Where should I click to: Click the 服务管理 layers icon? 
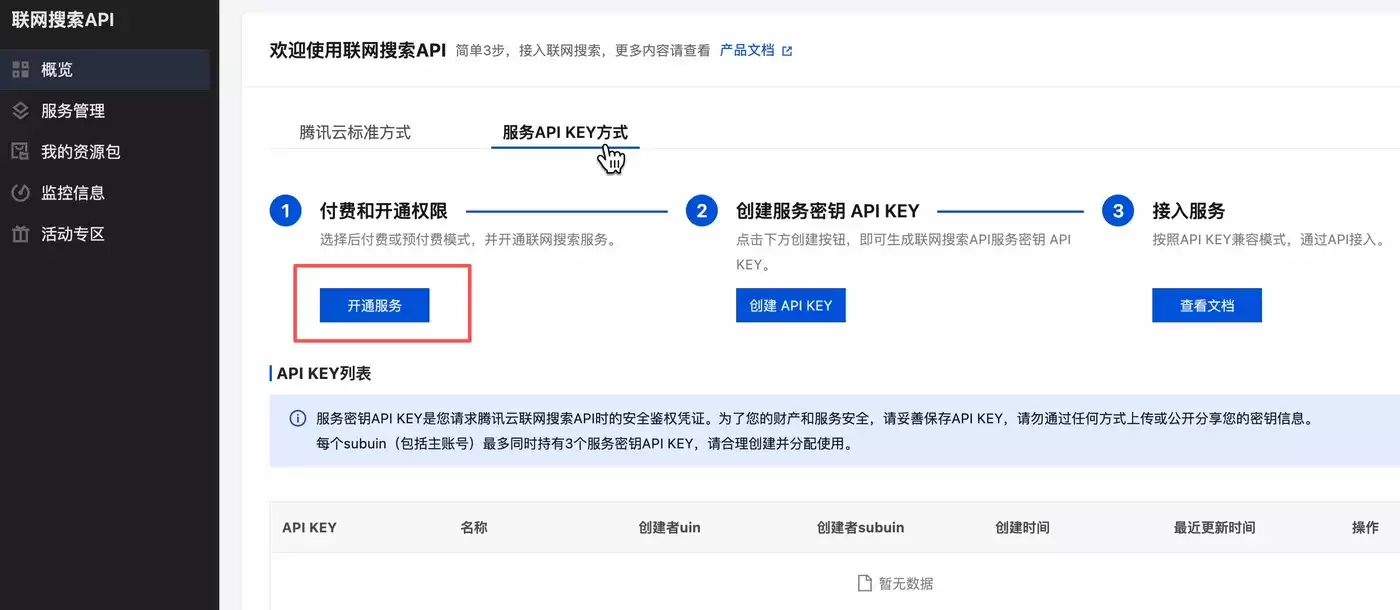click(x=20, y=111)
